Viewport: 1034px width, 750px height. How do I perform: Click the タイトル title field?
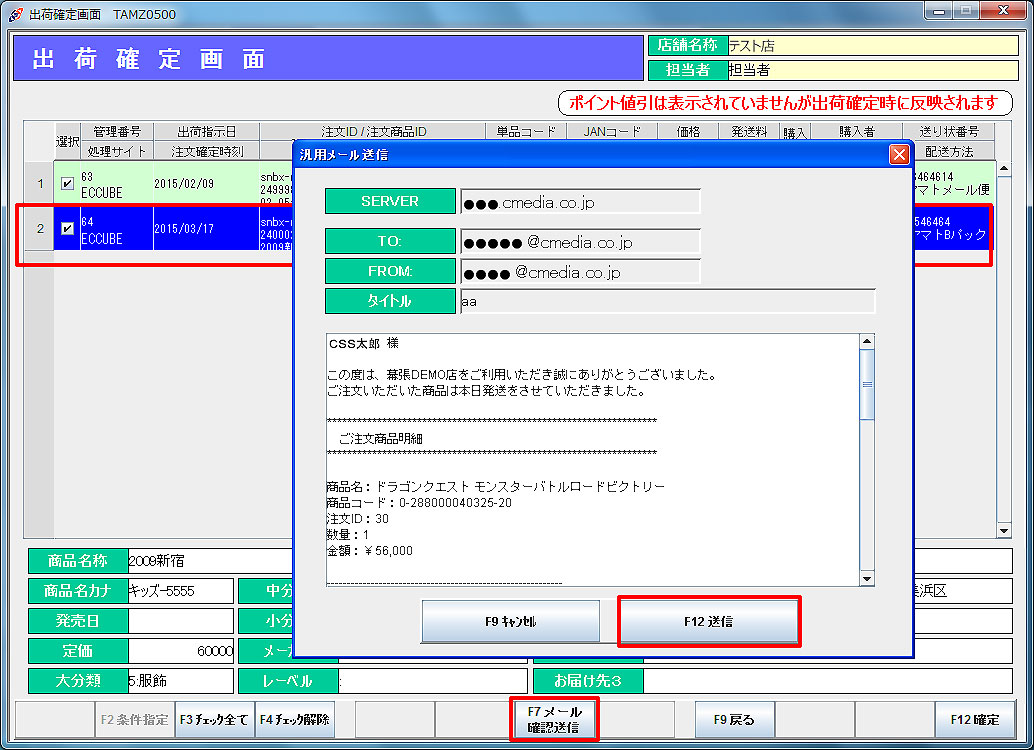[667, 302]
